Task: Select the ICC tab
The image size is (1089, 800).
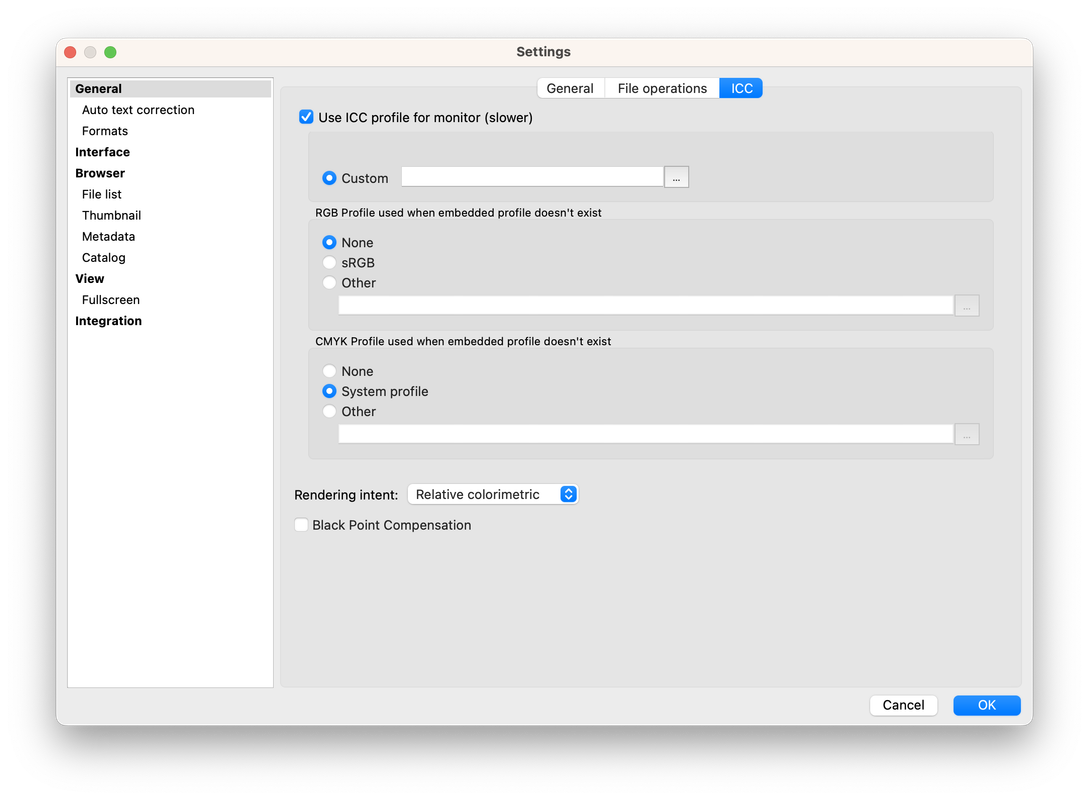Action: coord(741,88)
